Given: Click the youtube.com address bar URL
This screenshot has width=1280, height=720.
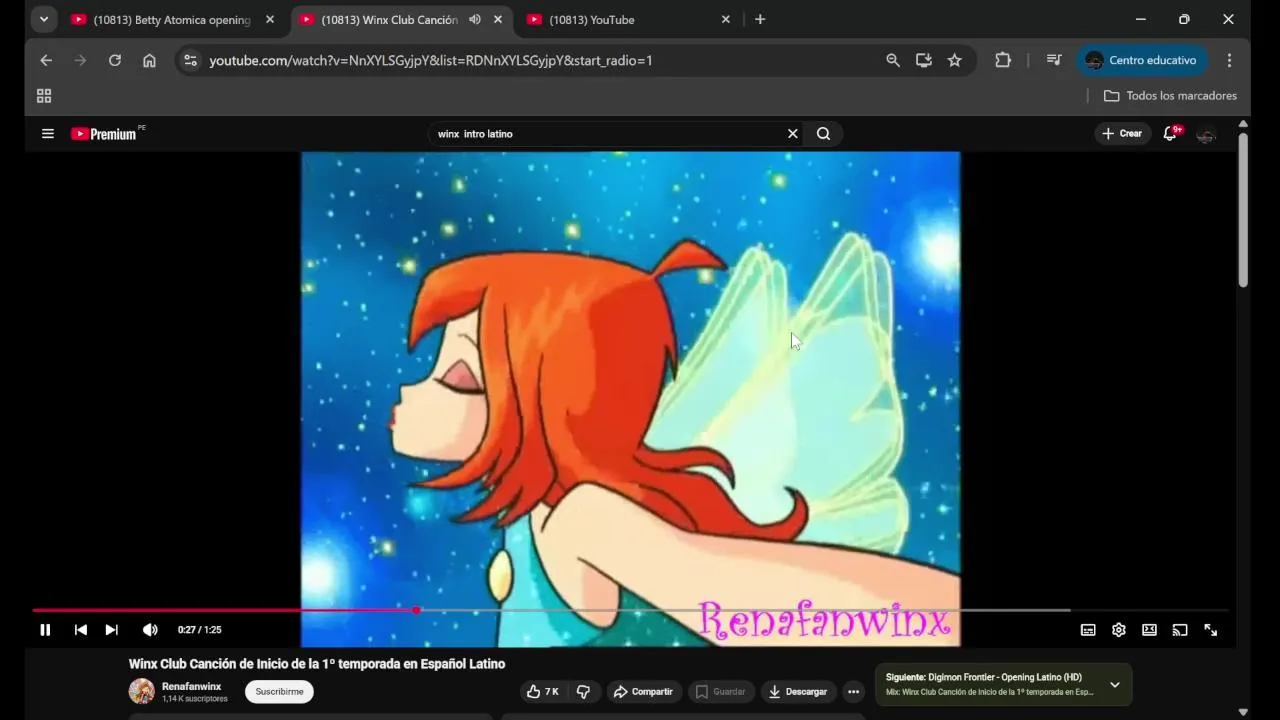Looking at the screenshot, I should (x=431, y=61).
